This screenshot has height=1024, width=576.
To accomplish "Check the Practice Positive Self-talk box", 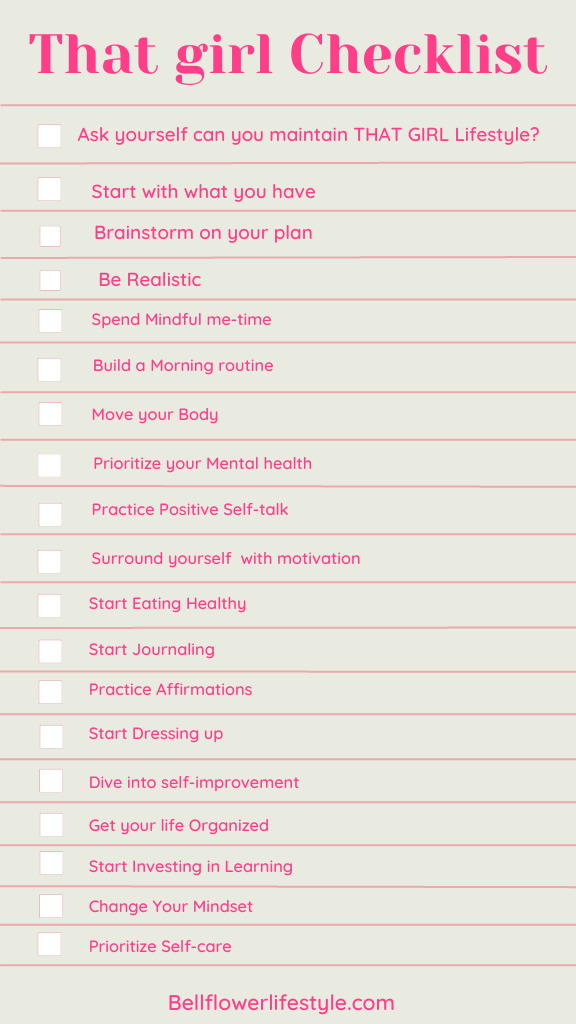I will 50,514.
